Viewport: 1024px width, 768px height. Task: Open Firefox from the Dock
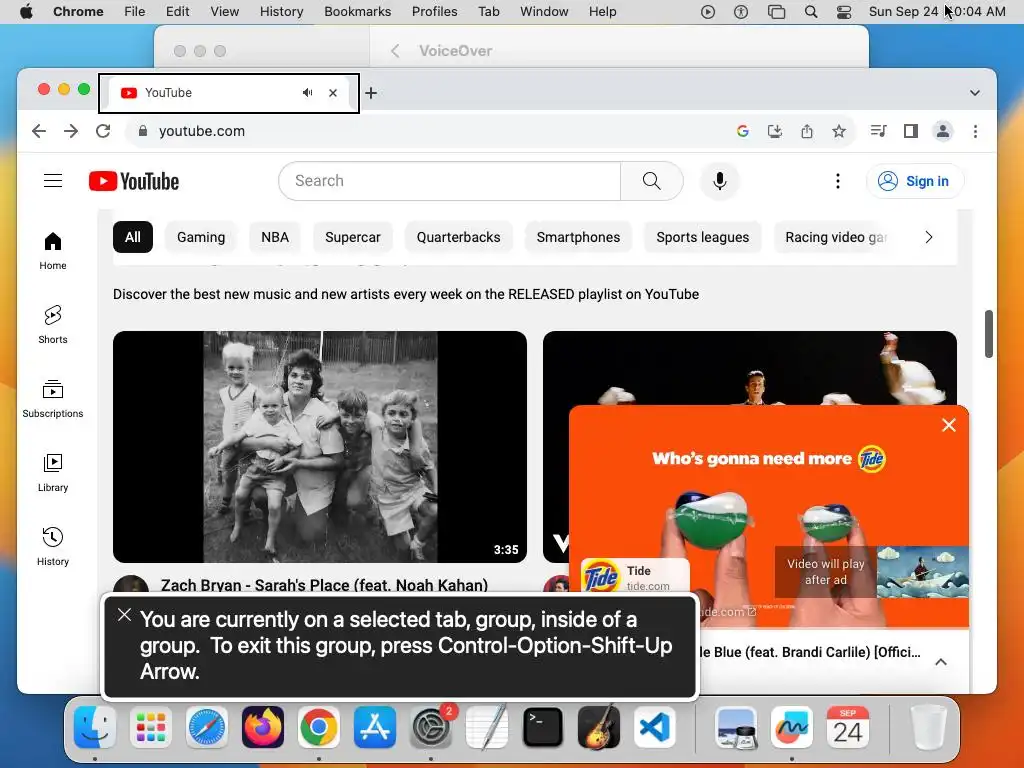click(263, 727)
